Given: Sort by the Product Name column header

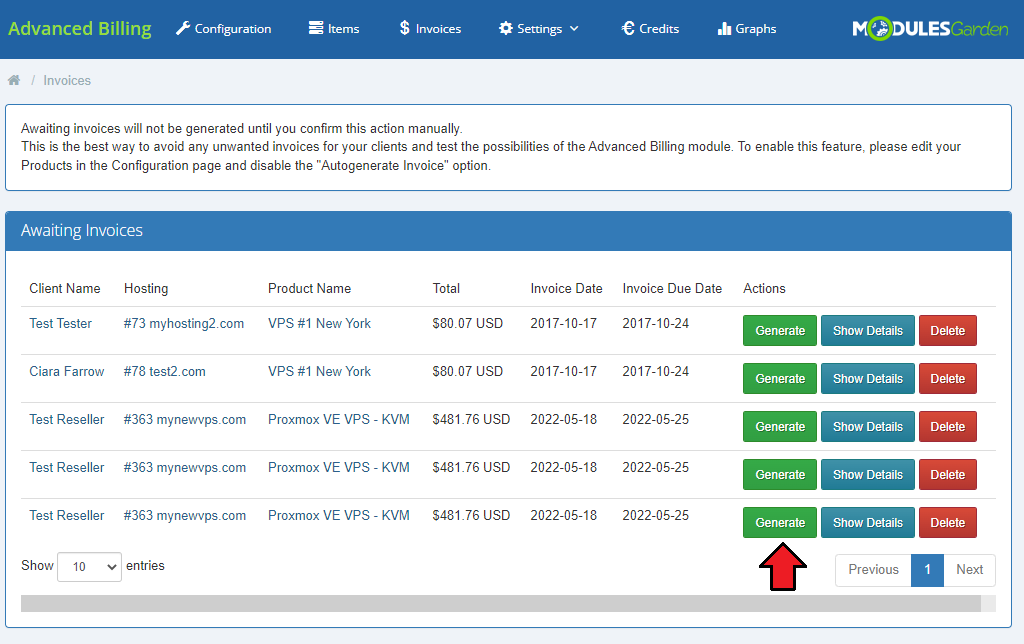Looking at the screenshot, I should tap(309, 289).
